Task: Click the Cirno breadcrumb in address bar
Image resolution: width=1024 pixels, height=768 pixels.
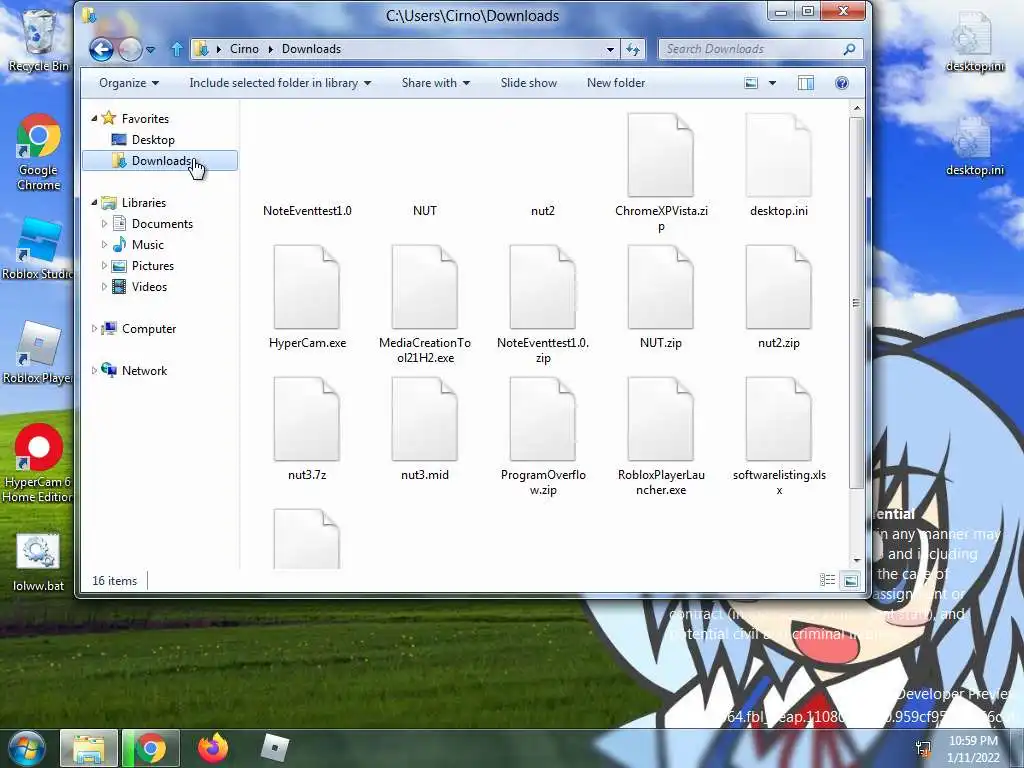Action: [244, 49]
